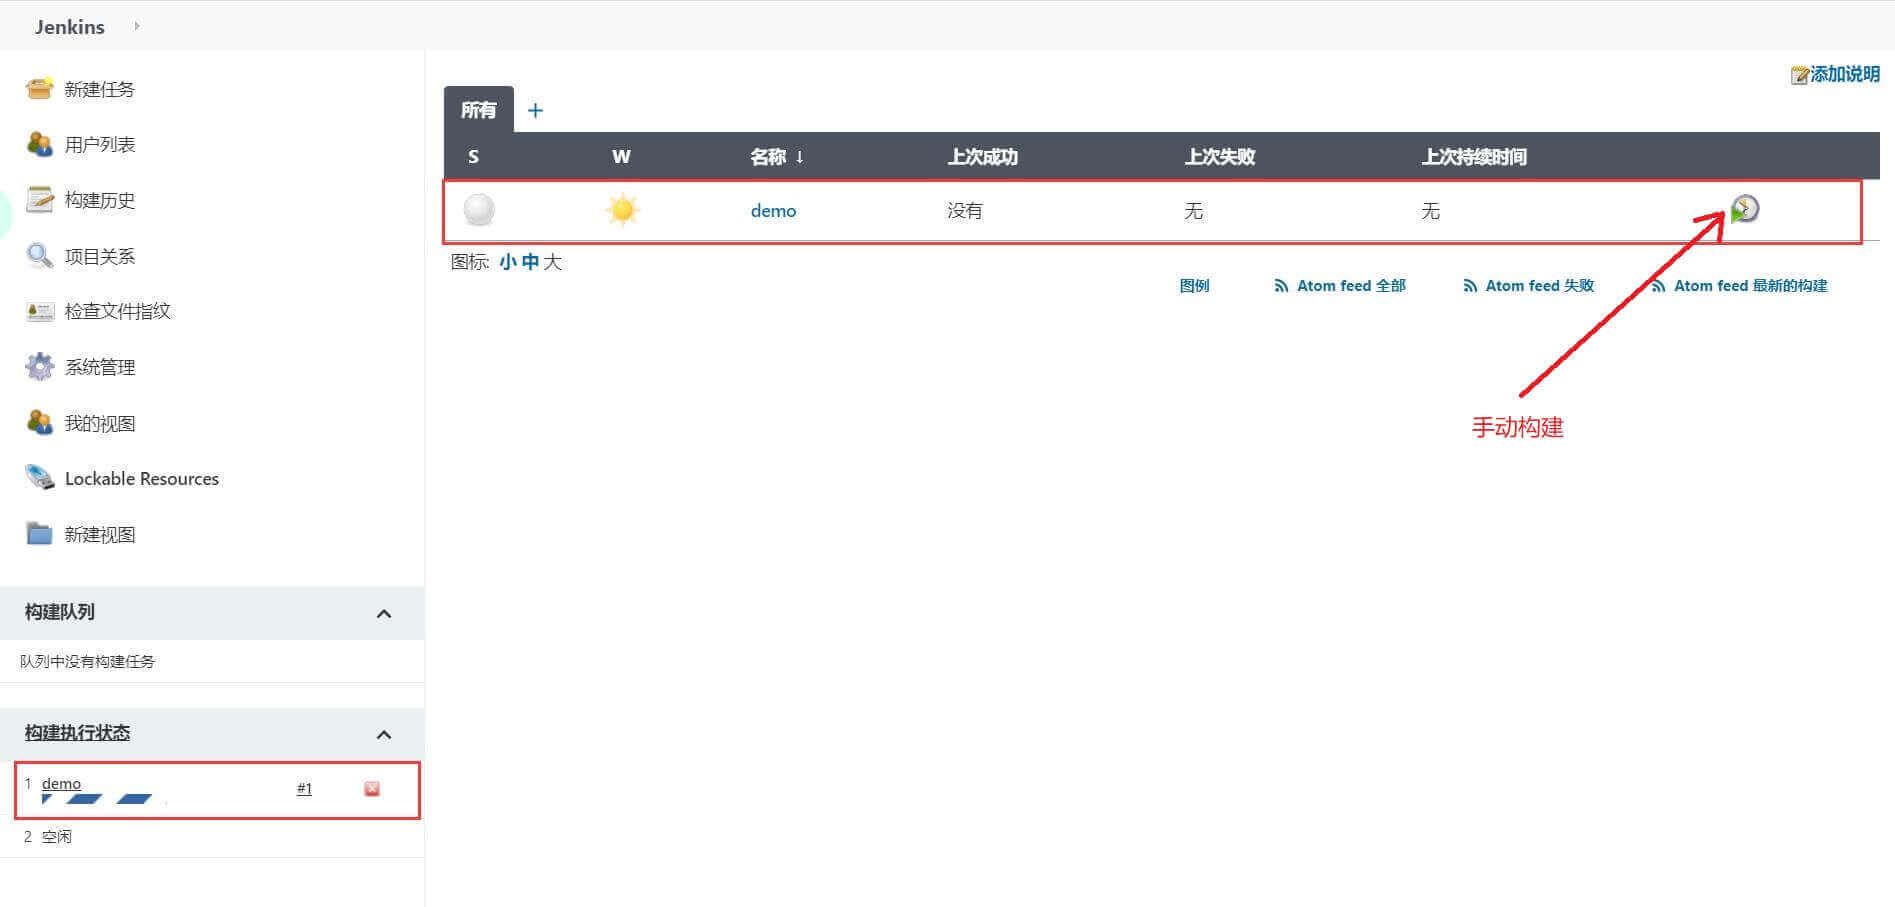Click 队列中没有构建任务 text

pos(88,661)
